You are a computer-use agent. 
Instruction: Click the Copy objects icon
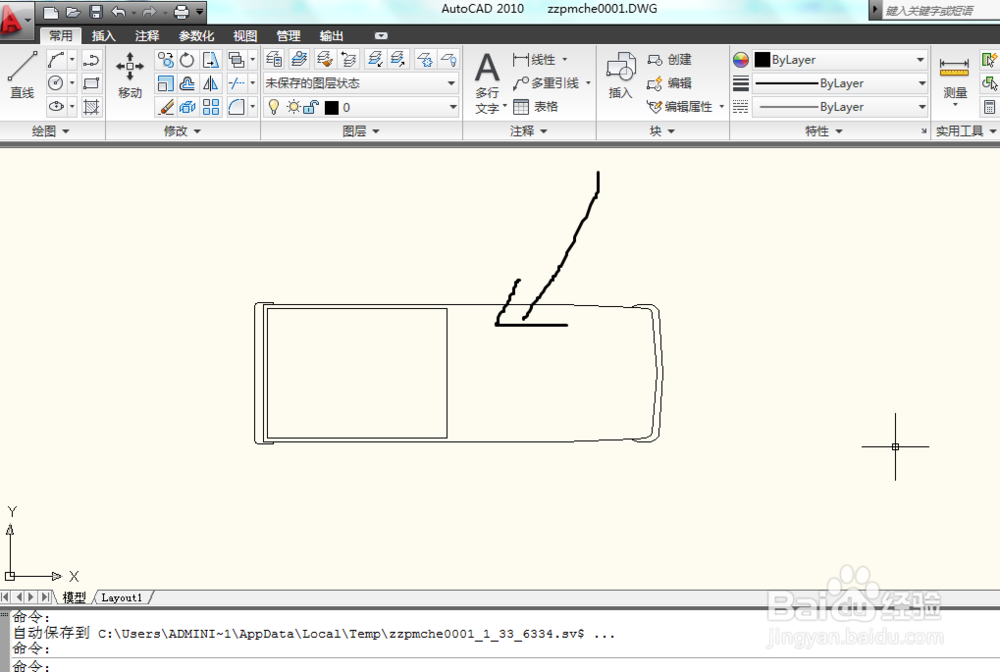point(165,60)
